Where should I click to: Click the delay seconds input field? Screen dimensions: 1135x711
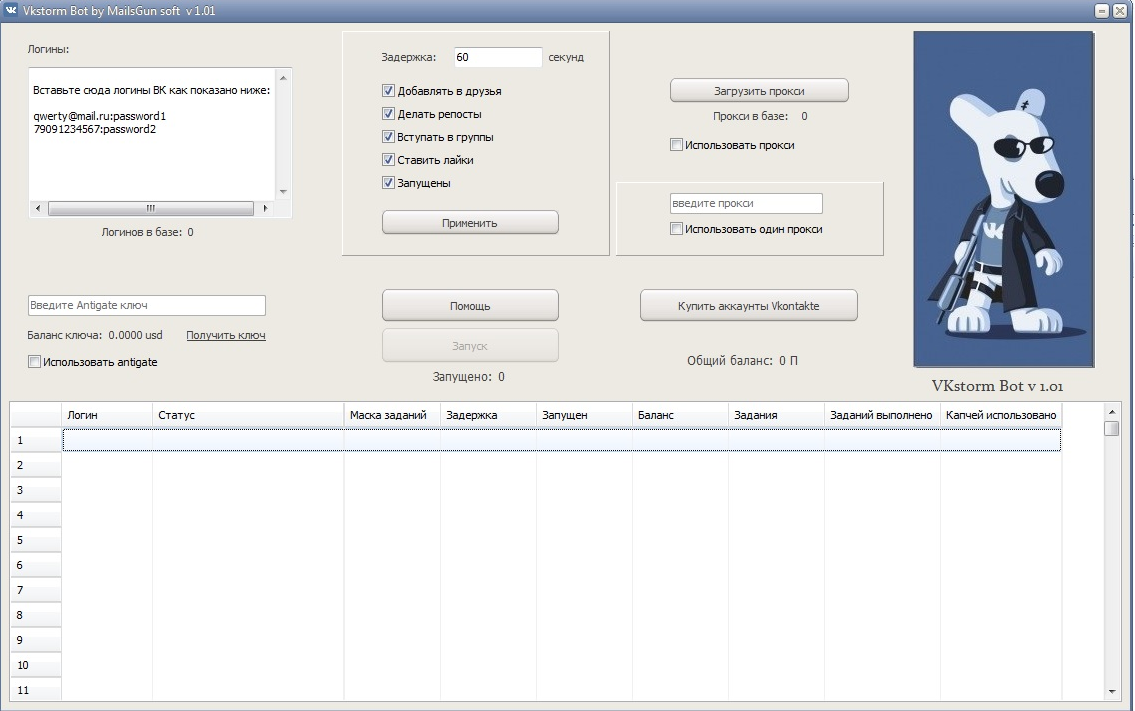pyautogui.click(x=497, y=58)
